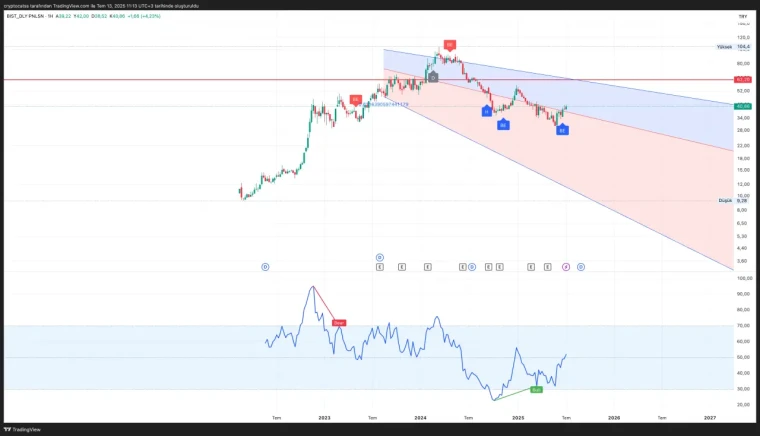The height and width of the screenshot is (436, 760).
Task: Select the rightmost blue buy signal marker
Action: (x=562, y=131)
